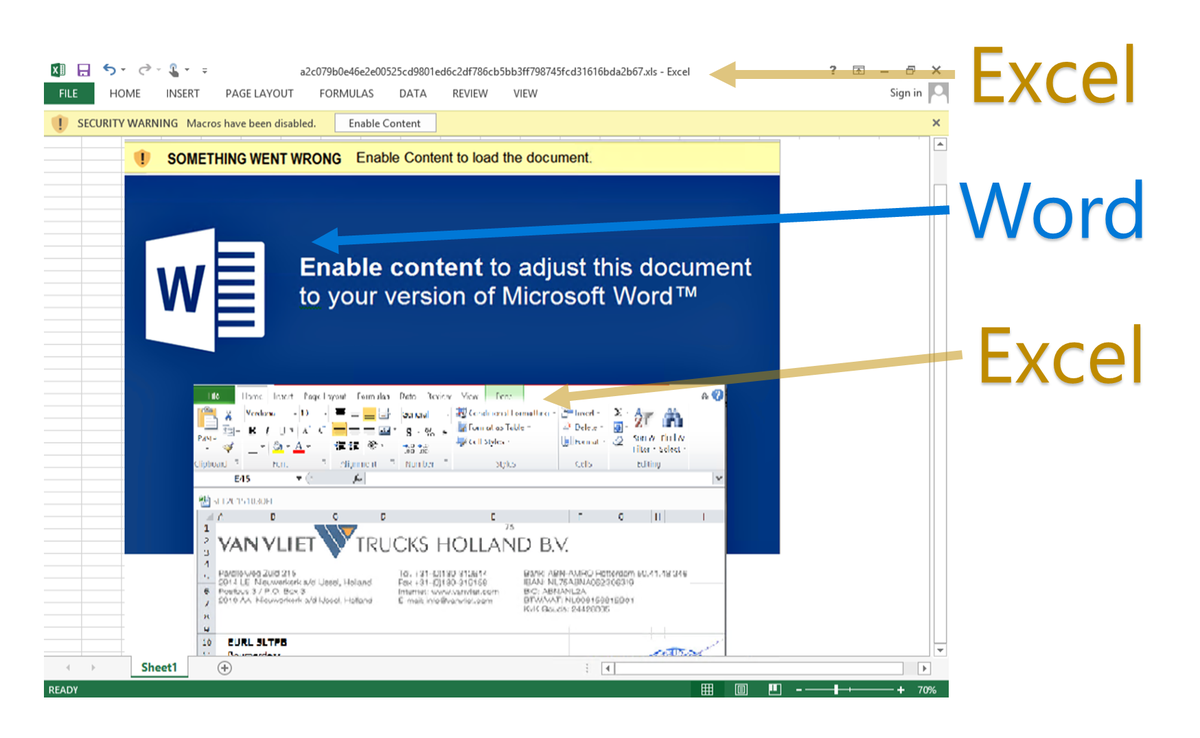This screenshot has height=738, width=1200.
Task: Click the sheet tab bar split handle
Action: tap(587, 668)
